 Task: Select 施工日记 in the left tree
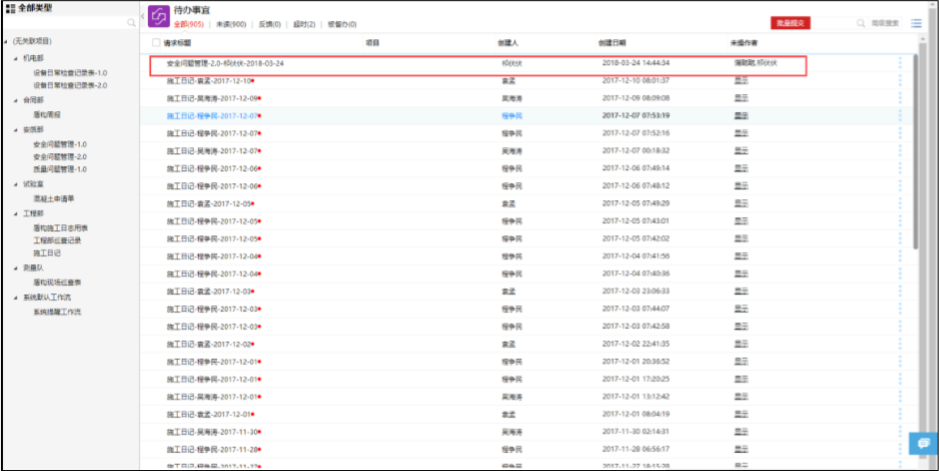click(x=47, y=253)
